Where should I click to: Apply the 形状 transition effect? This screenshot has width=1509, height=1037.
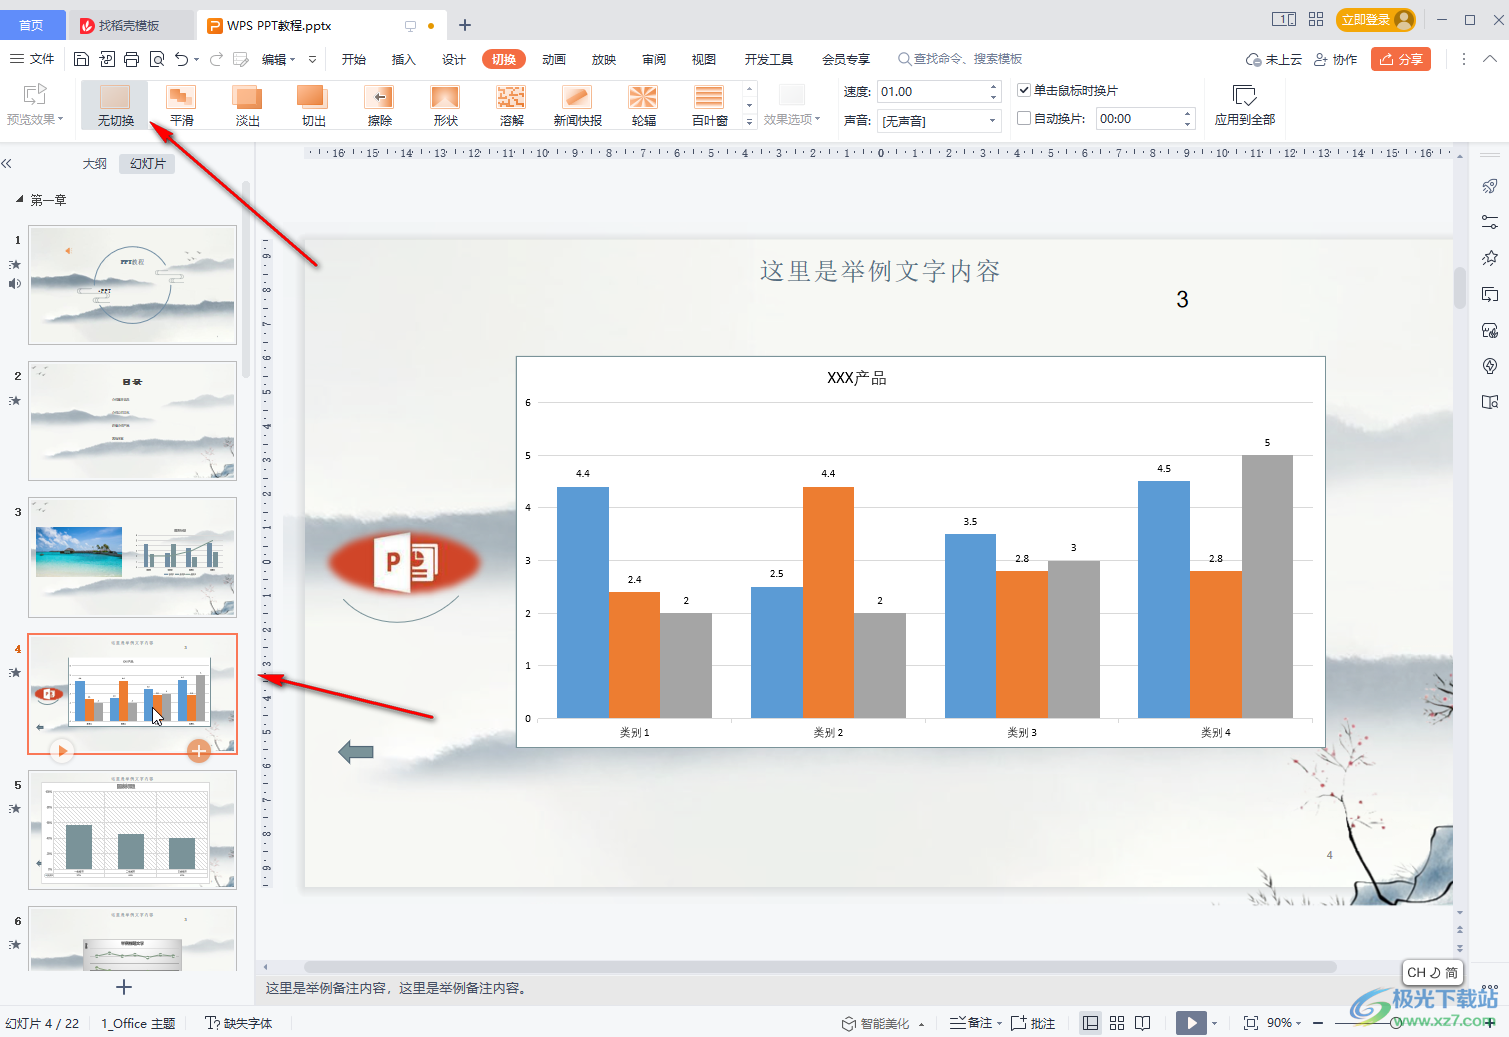pos(445,105)
